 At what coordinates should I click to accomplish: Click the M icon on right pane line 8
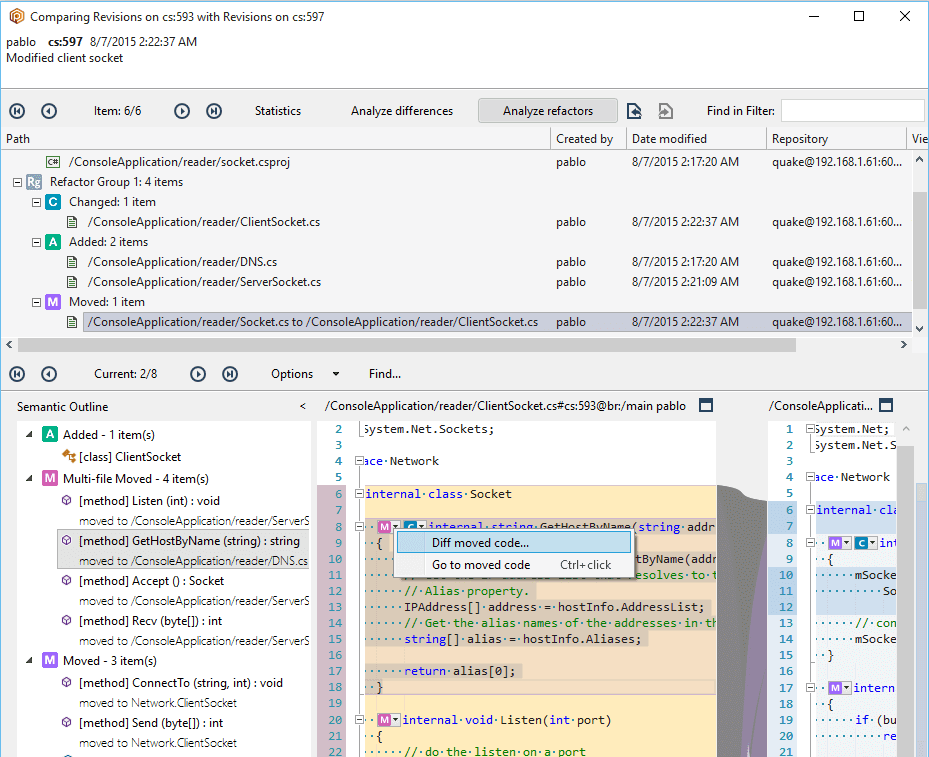pos(835,543)
